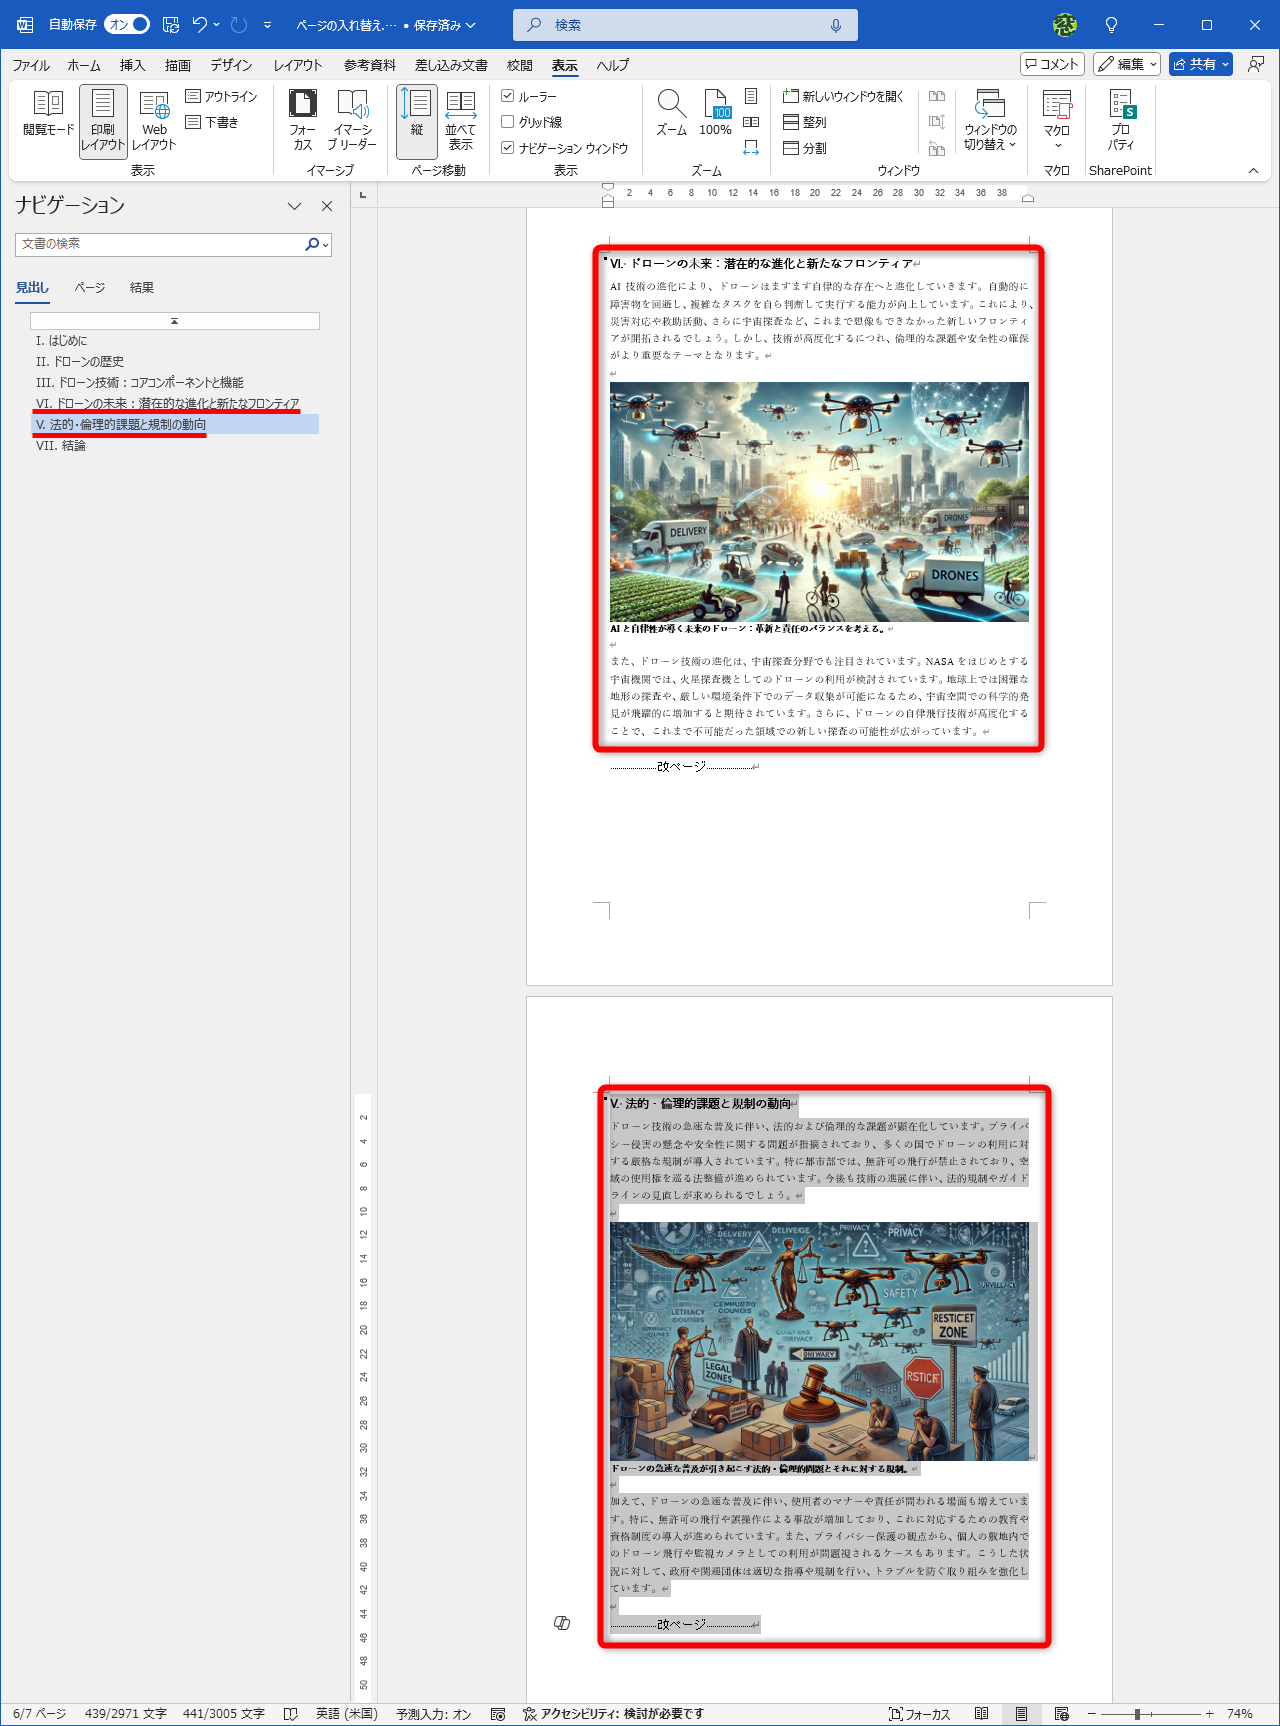Switch to アウトライン view
The image size is (1280, 1726).
click(x=221, y=96)
